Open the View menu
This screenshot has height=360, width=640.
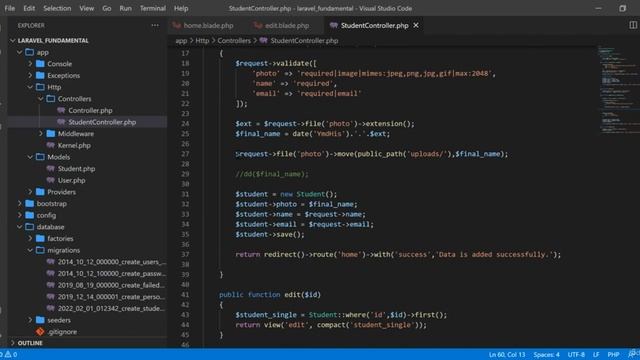87,8
